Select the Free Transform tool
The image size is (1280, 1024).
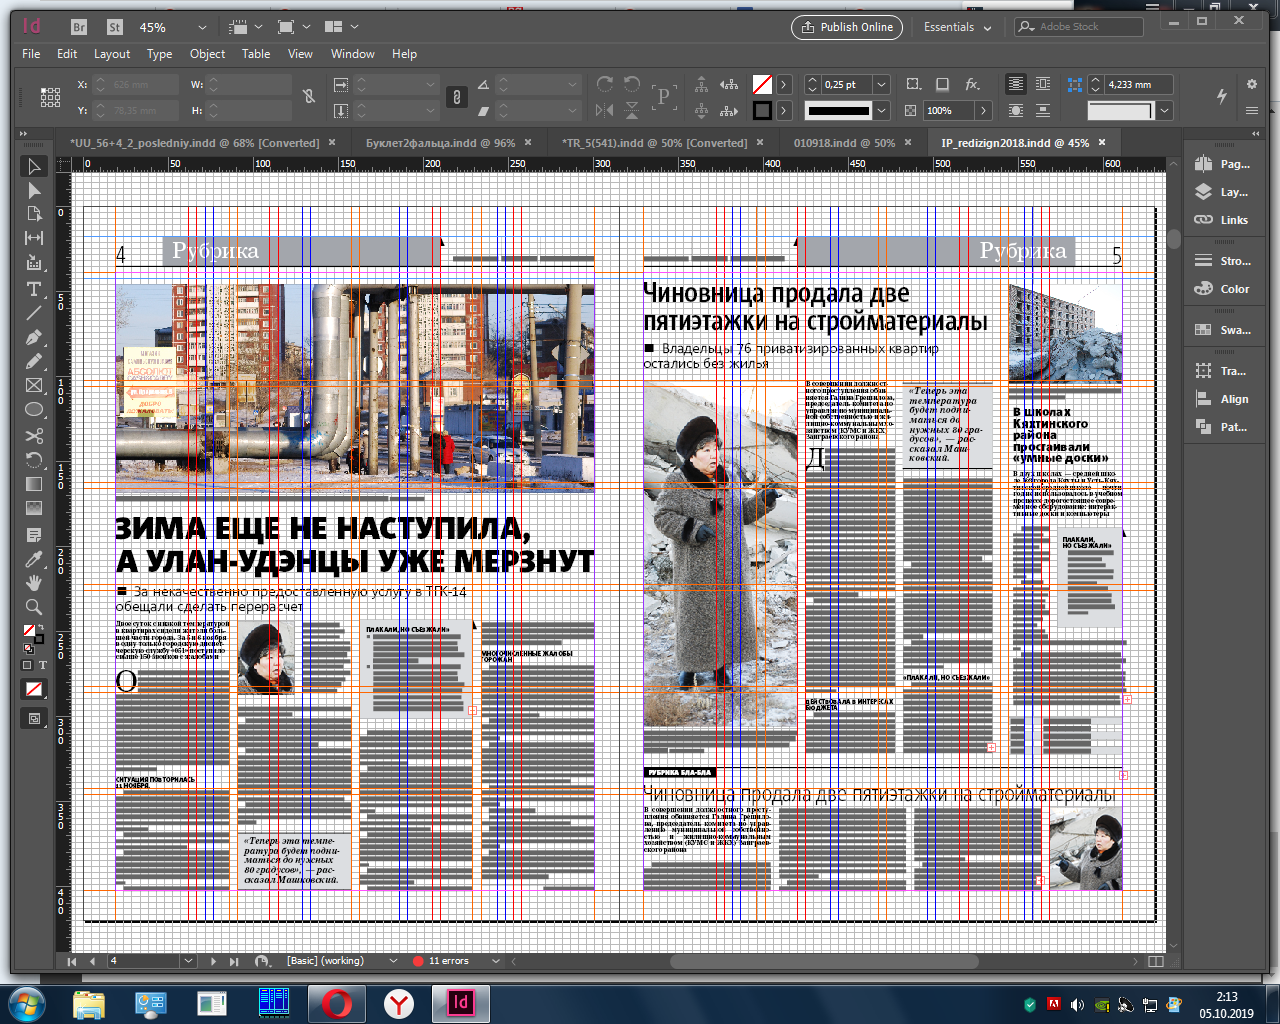pos(34,460)
